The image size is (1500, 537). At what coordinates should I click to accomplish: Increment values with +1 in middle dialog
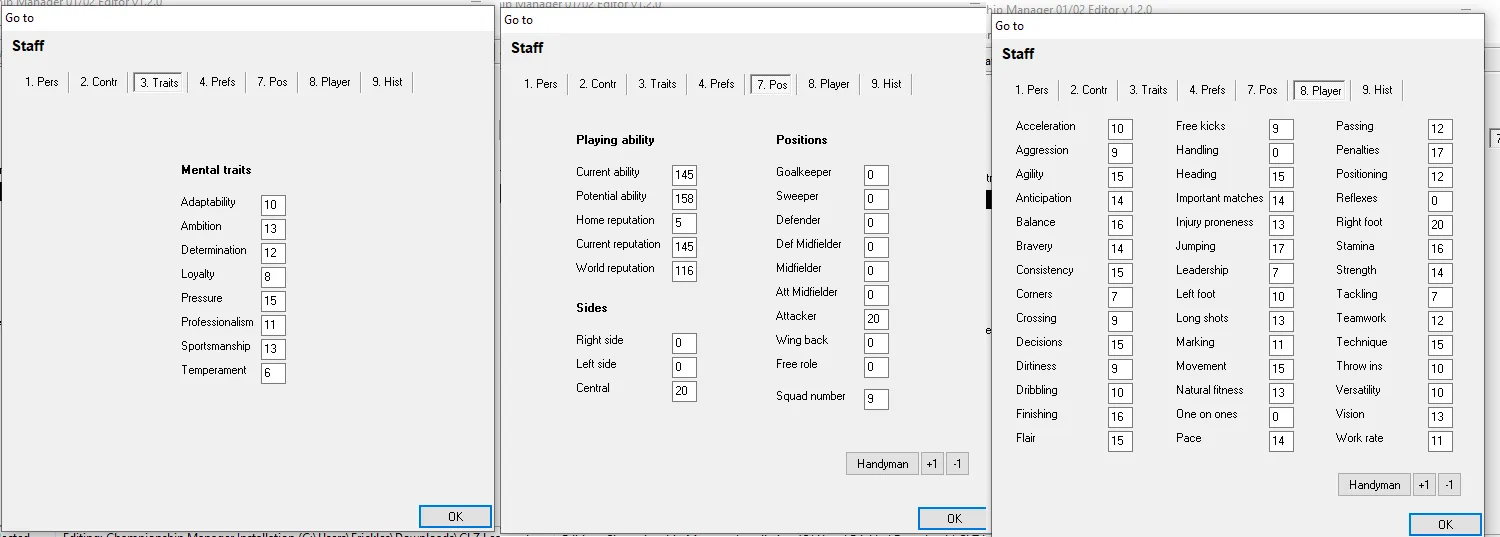pyautogui.click(x=932, y=464)
